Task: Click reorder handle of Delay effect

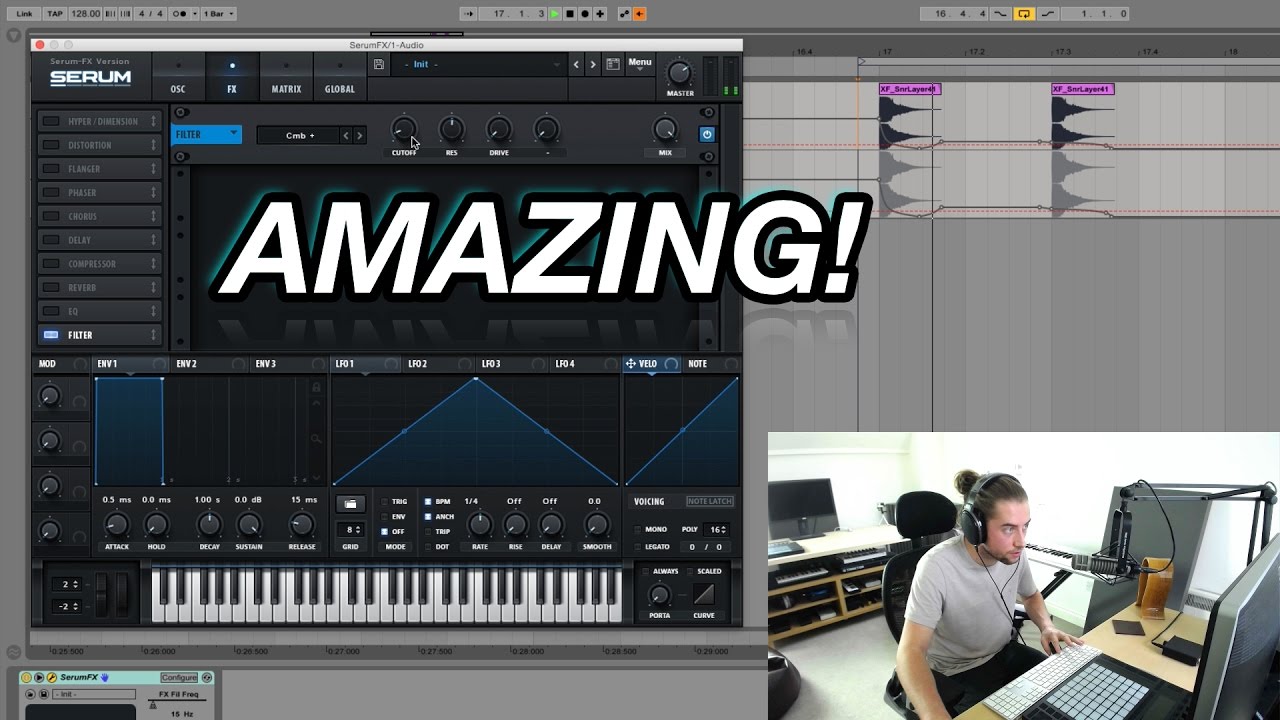Action: (153, 240)
